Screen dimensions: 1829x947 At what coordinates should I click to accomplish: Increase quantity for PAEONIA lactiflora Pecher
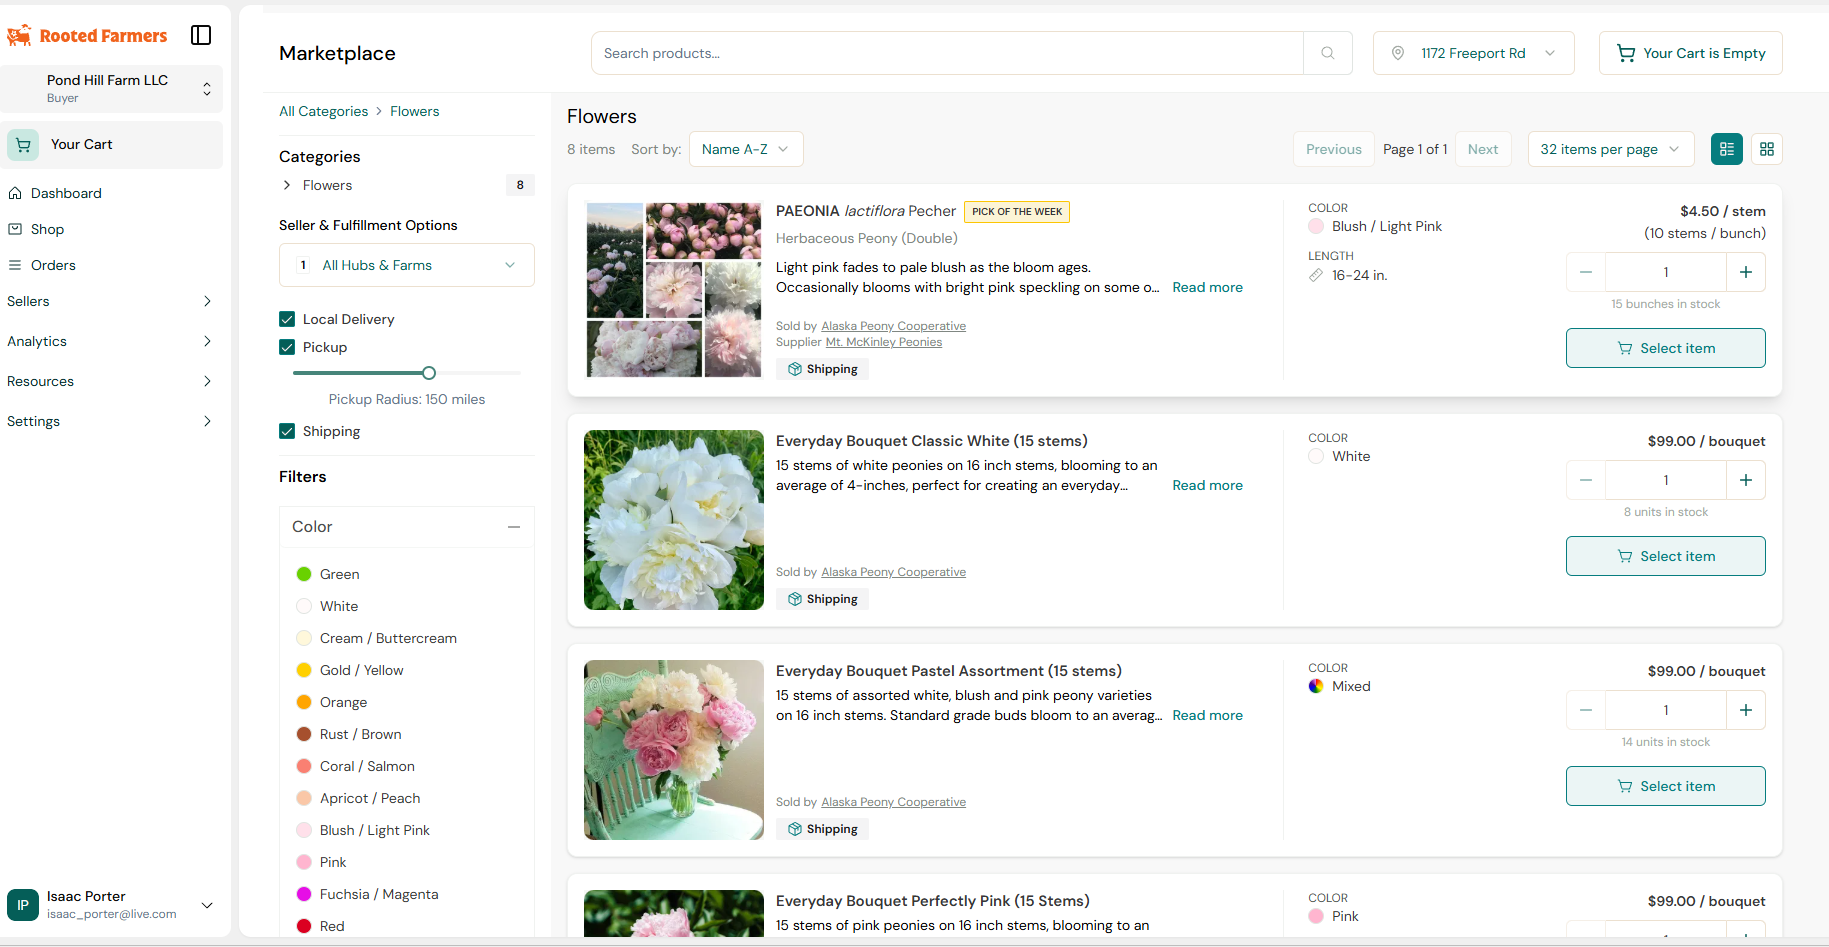[x=1745, y=272]
